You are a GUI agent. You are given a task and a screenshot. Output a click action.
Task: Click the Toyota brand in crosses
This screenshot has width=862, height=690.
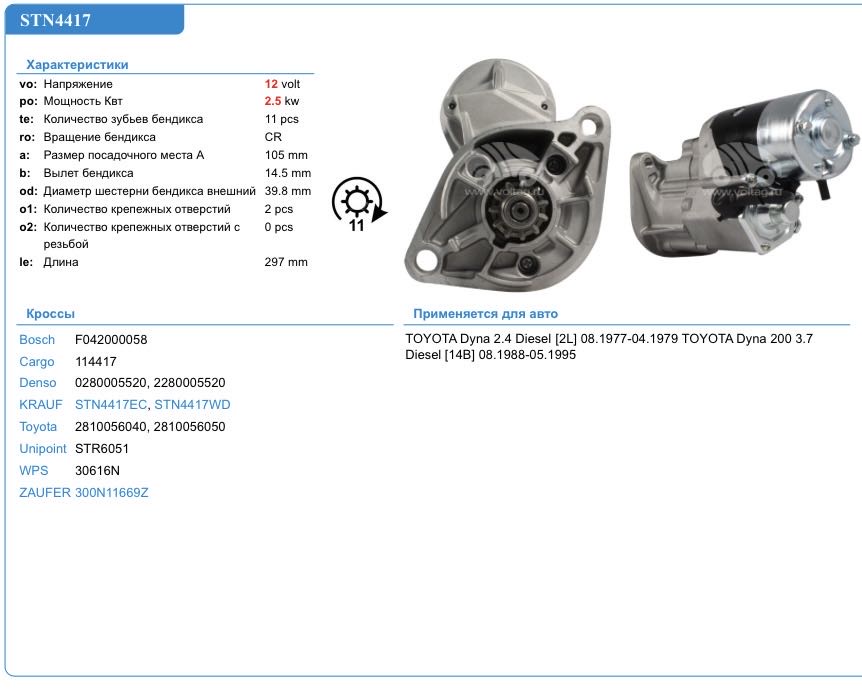pos(38,427)
